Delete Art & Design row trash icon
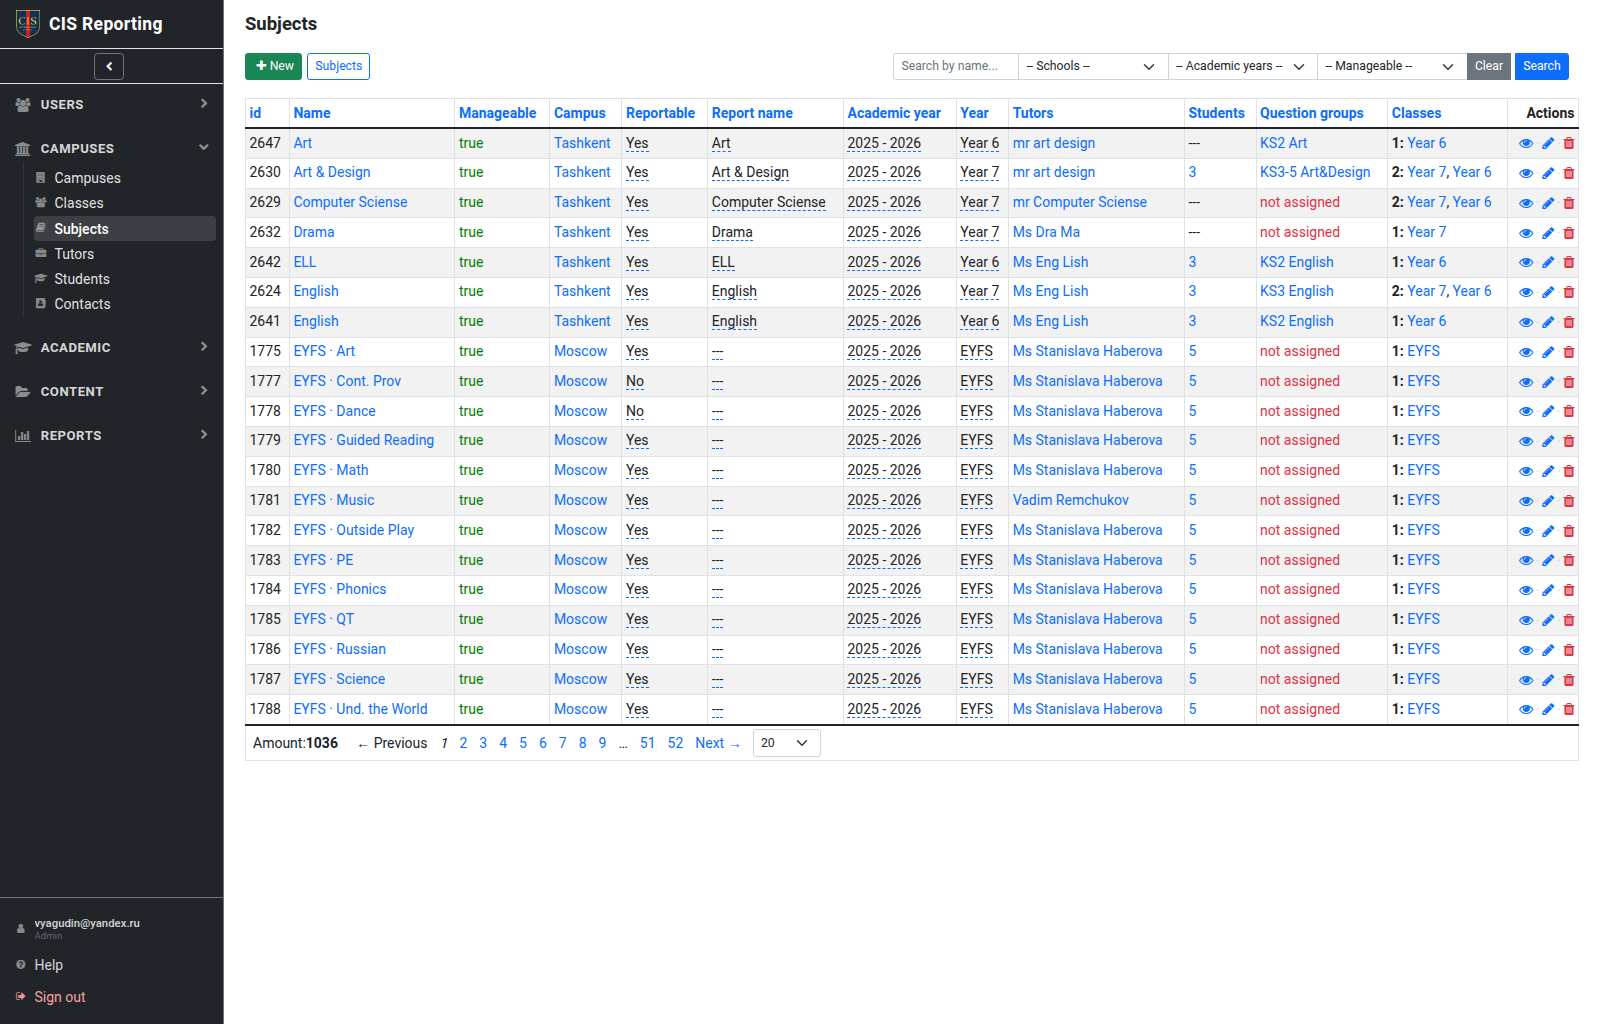The height and width of the screenshot is (1024, 1600). (1569, 173)
